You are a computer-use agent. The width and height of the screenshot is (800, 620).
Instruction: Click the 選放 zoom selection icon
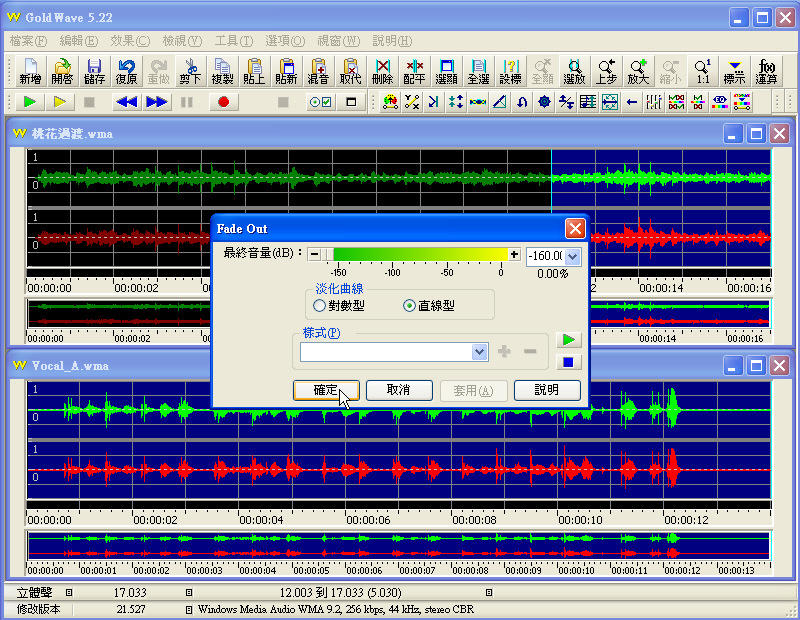click(x=574, y=71)
